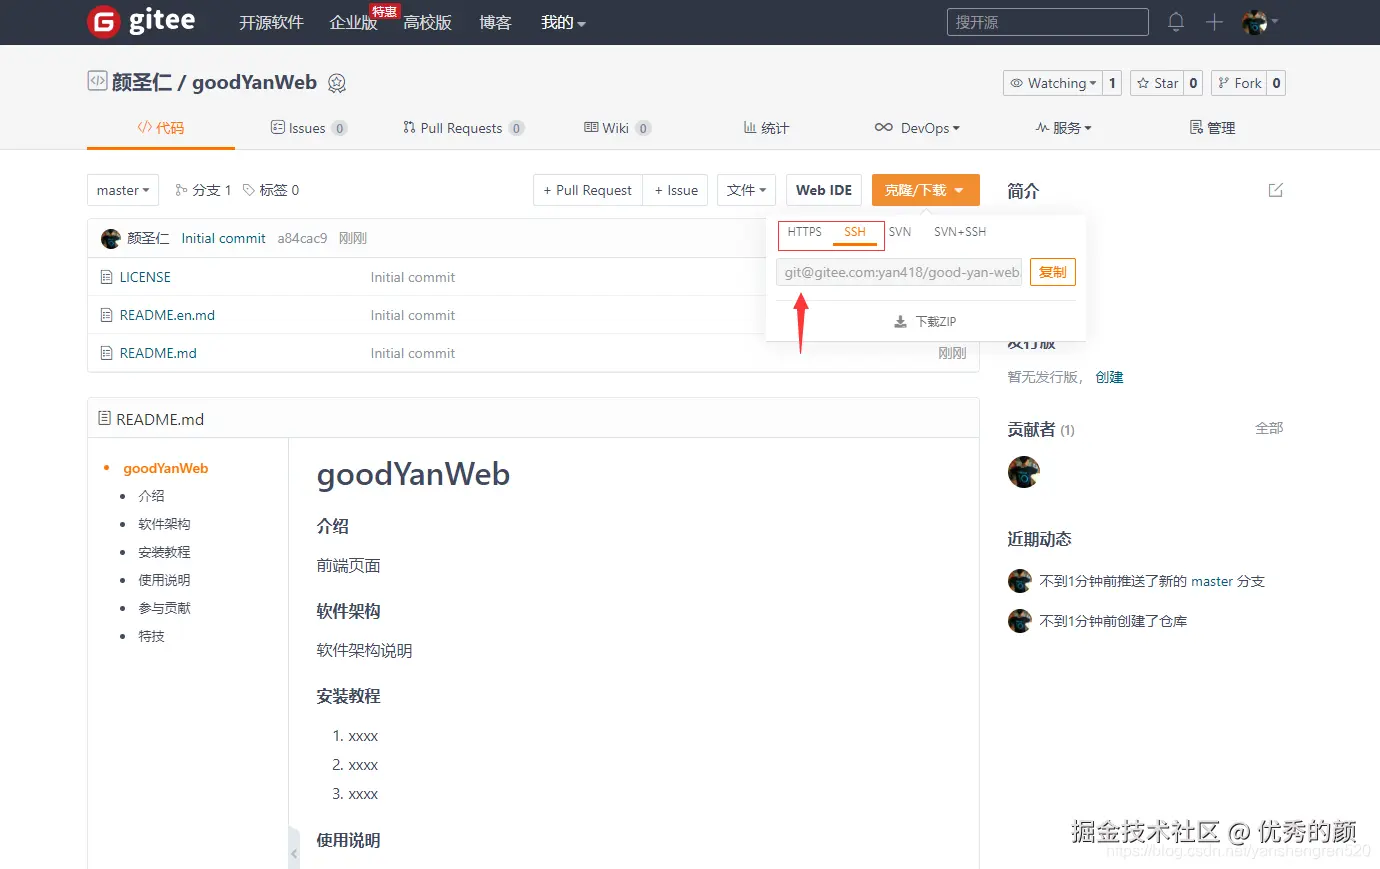The width and height of the screenshot is (1380, 869).
Task: Click the 下载ZIP download option
Action: (925, 322)
